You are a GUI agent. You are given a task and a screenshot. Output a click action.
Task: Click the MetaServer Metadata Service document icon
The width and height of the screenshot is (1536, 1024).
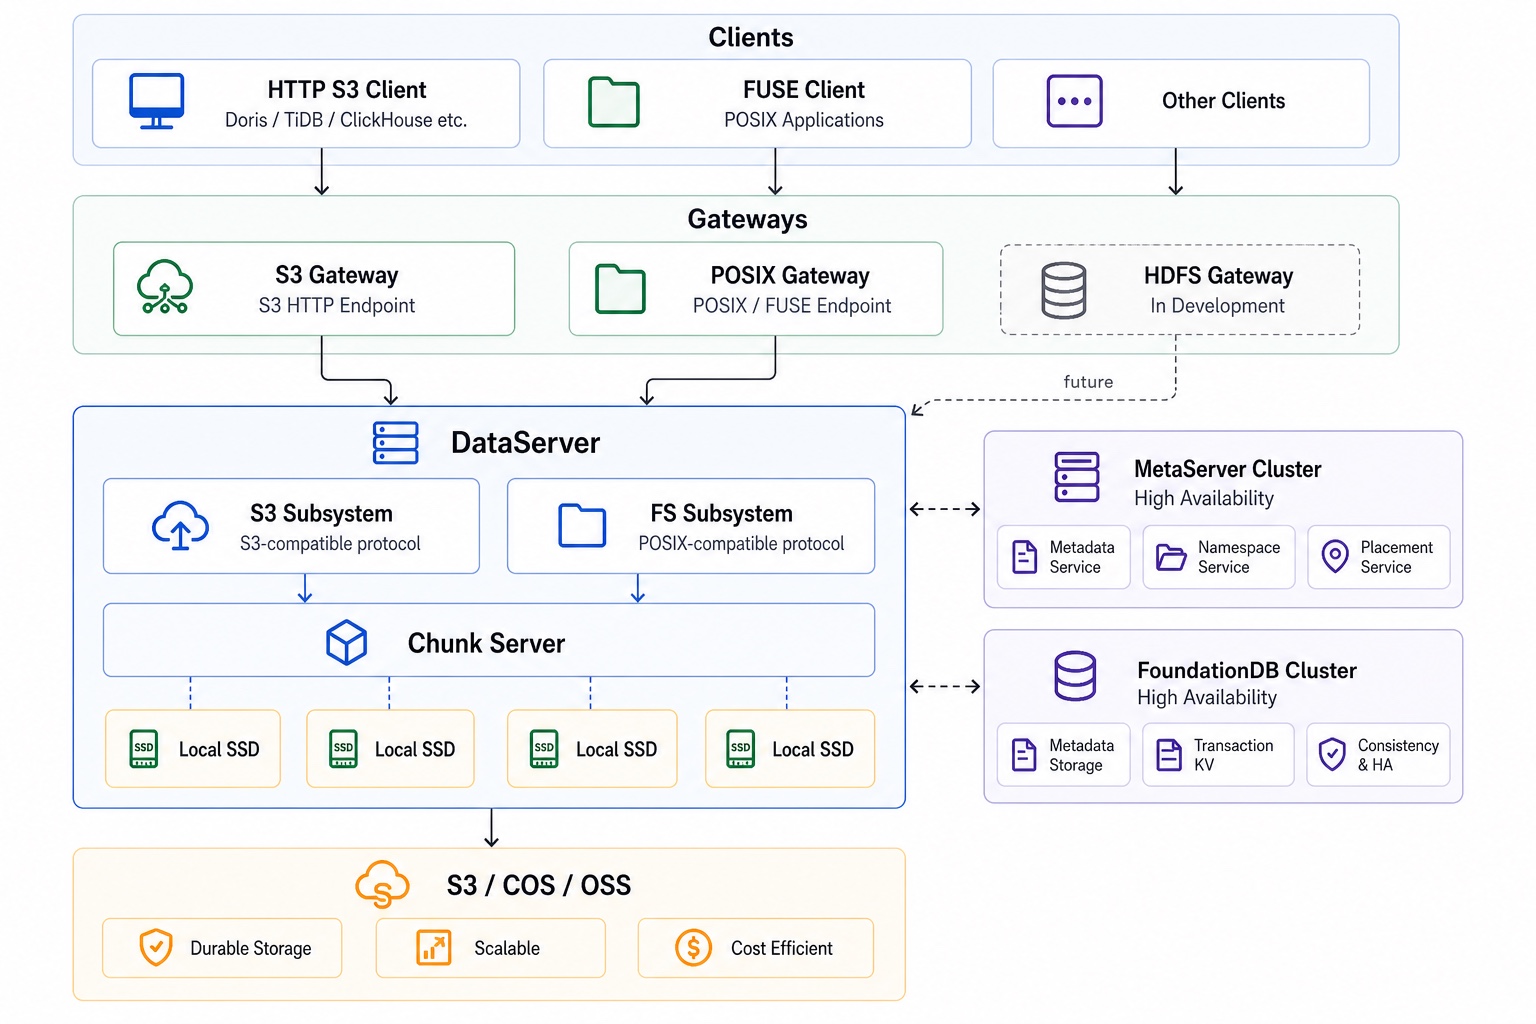pos(1025,556)
